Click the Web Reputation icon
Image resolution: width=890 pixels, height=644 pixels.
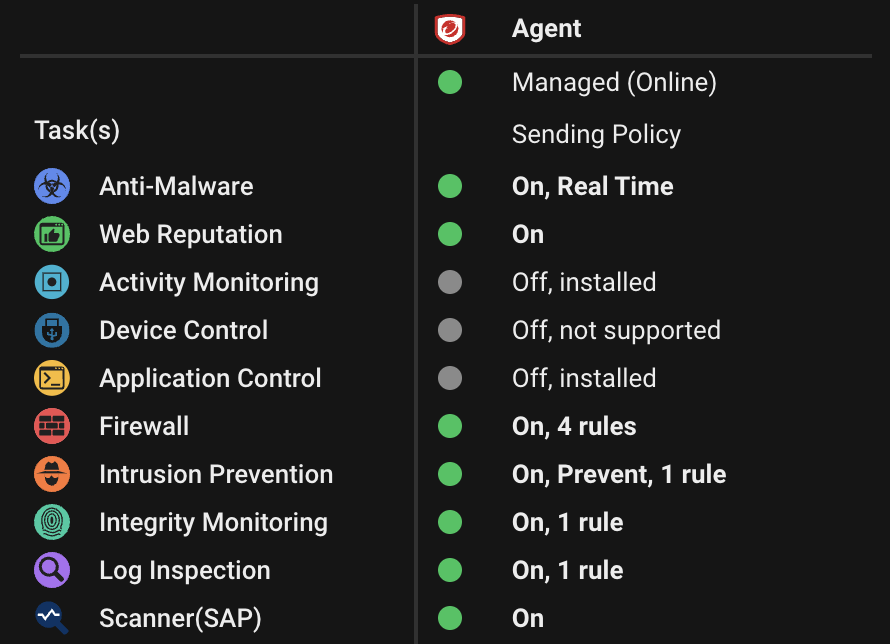[x=52, y=234]
